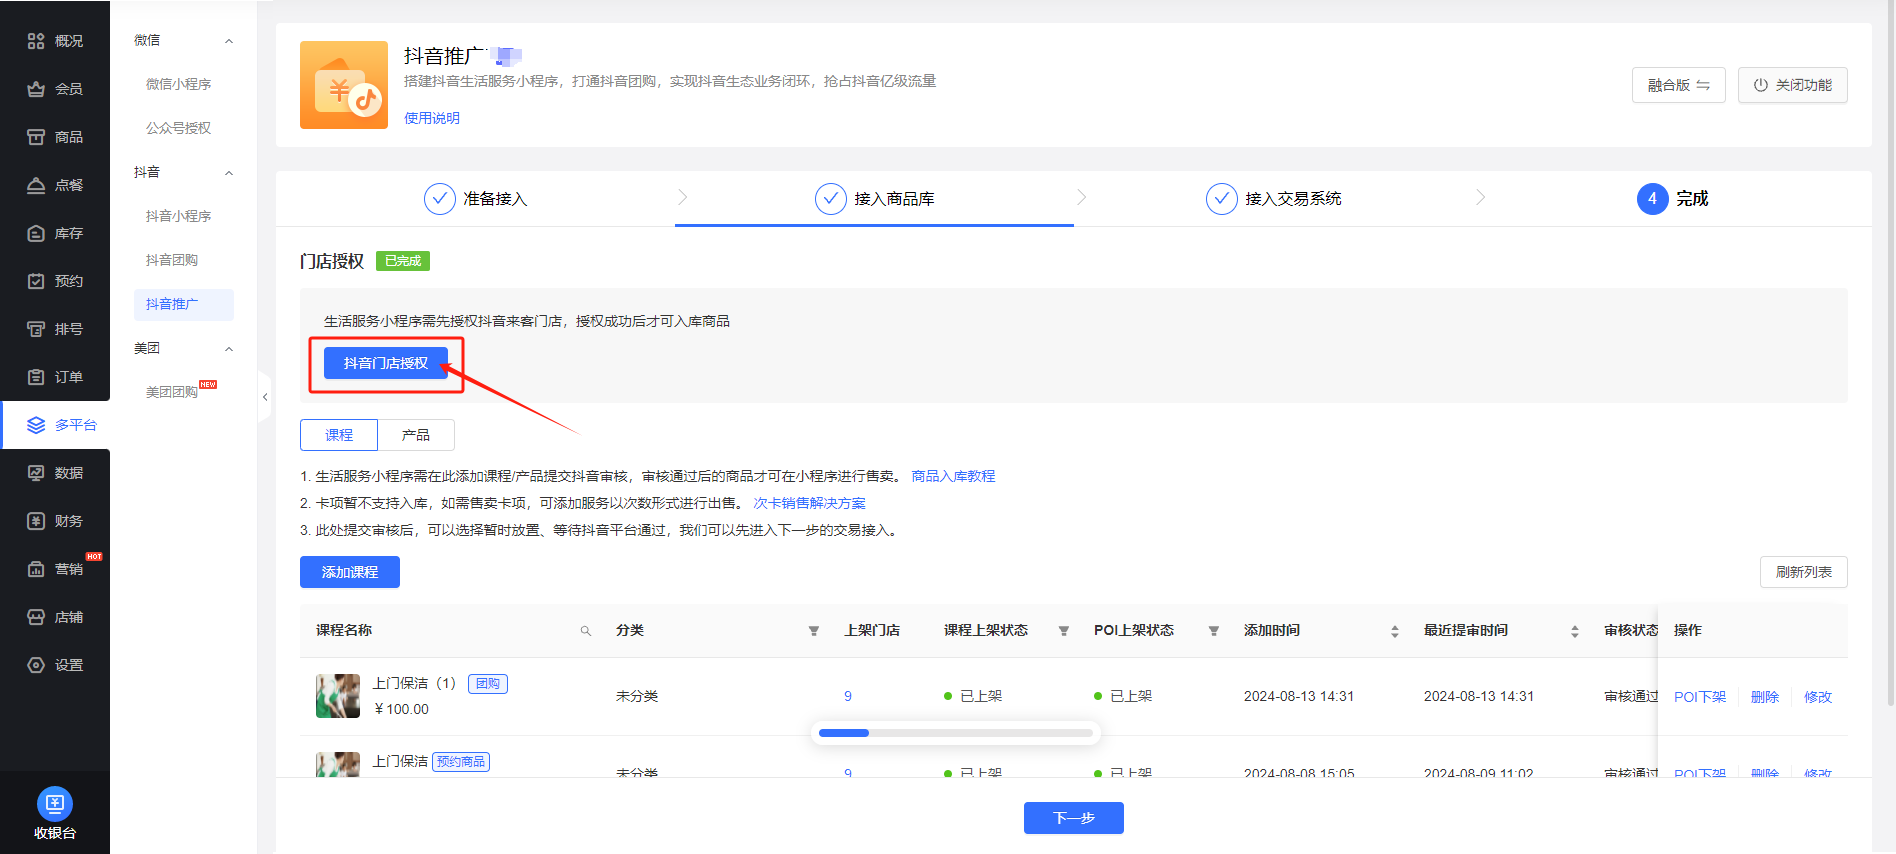Open 公众号授权 menu item
Screen dimensions: 1896x854
click(179, 128)
